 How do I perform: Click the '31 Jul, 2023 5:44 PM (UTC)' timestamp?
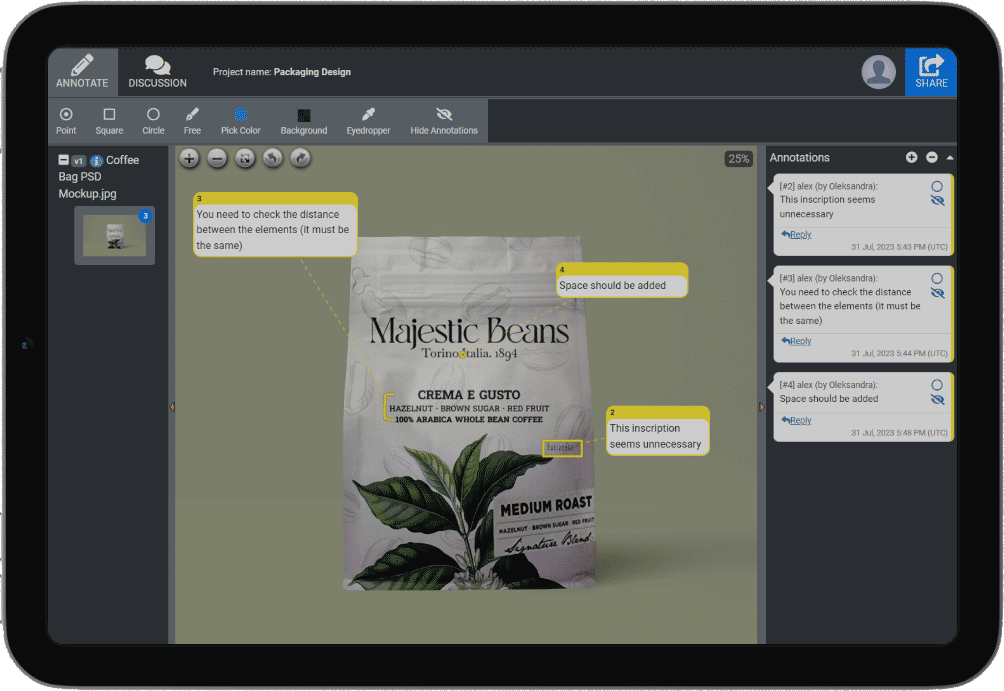click(899, 353)
